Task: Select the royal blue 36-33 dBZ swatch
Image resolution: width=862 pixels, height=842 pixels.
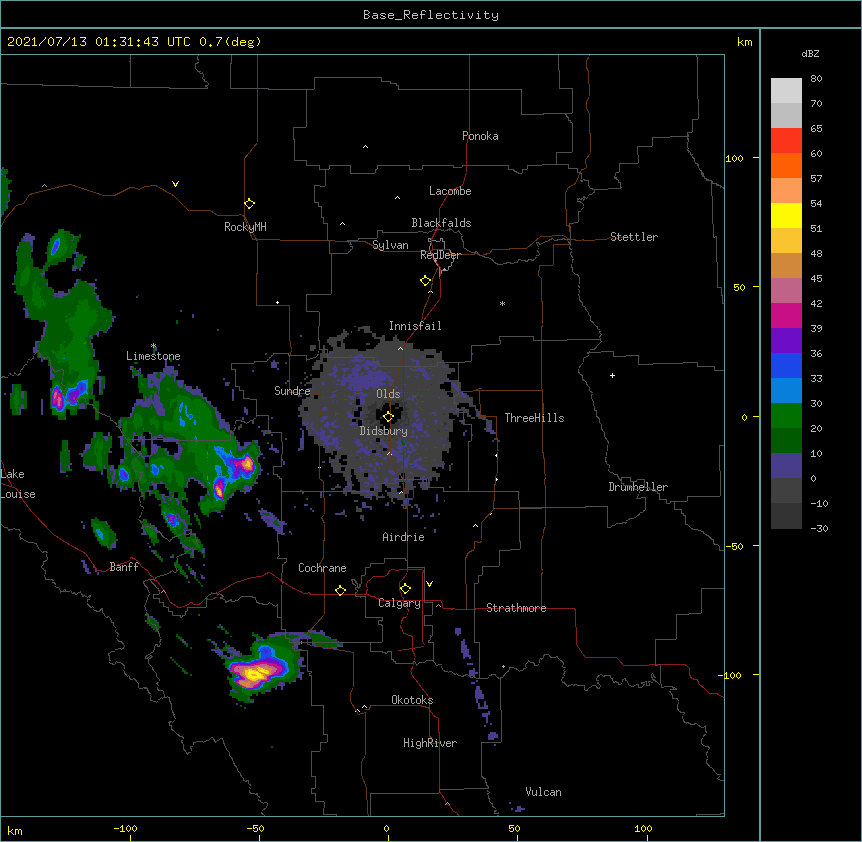Action: [786, 365]
